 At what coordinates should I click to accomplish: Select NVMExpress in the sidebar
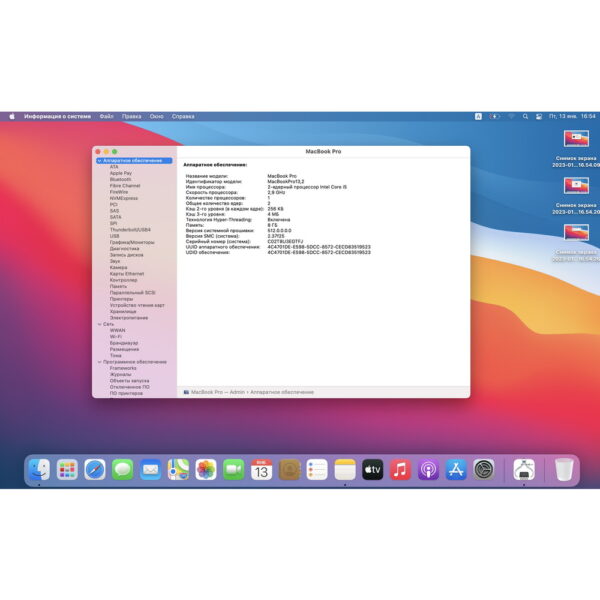pyautogui.click(x=124, y=199)
